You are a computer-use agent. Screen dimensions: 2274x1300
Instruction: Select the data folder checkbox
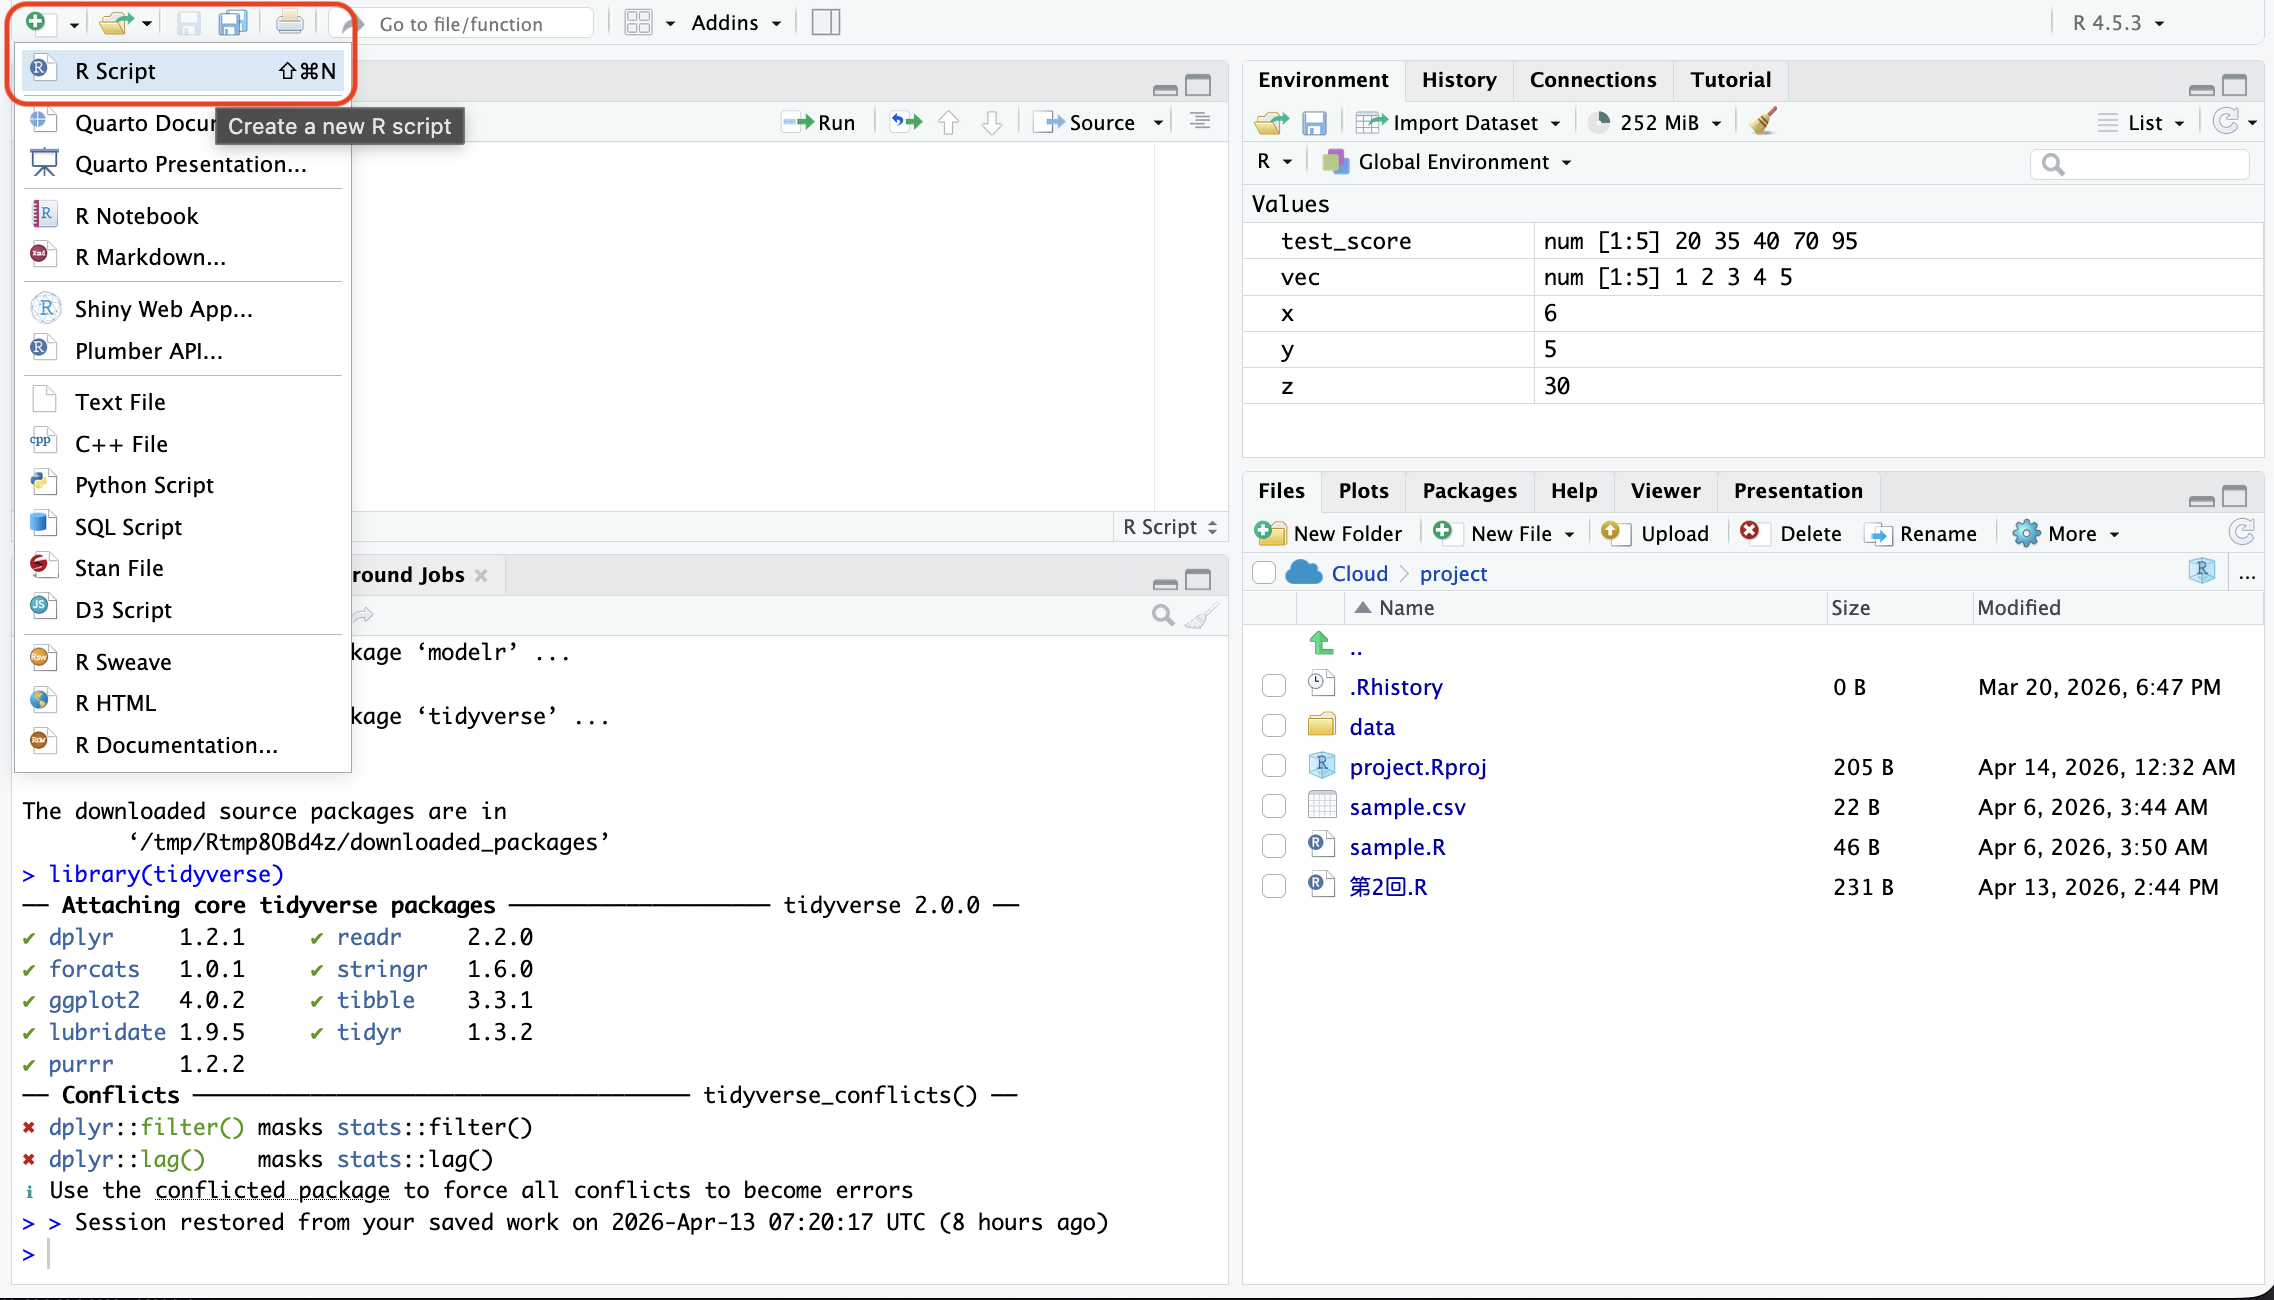click(x=1274, y=726)
